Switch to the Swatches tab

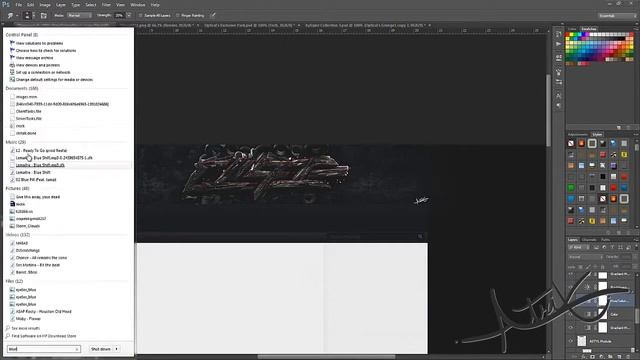click(589, 29)
